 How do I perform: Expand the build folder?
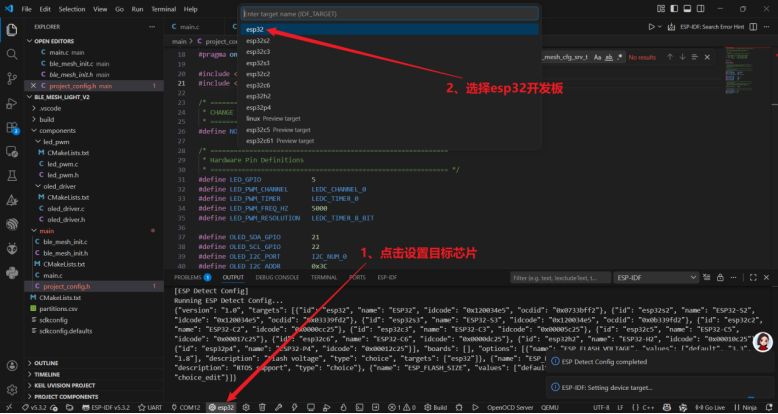tap(46, 120)
